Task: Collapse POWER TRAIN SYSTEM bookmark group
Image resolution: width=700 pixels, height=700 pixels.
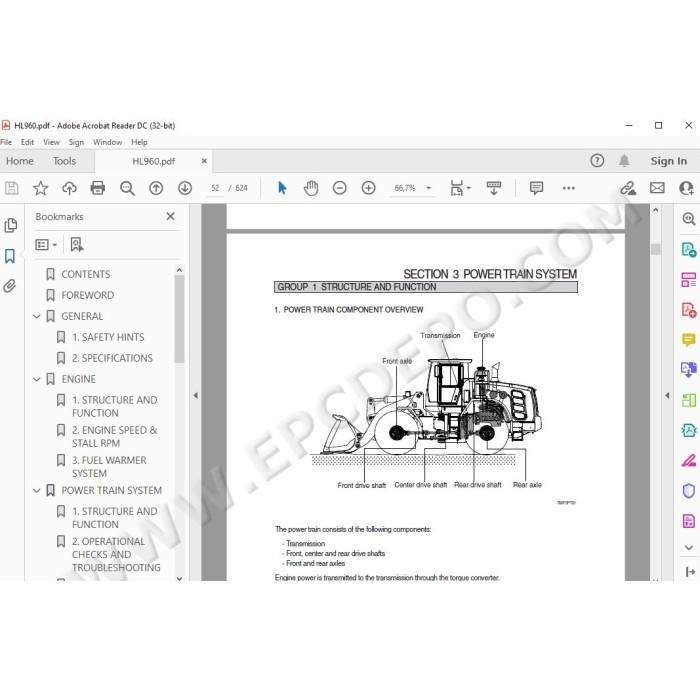Action: click(37, 491)
